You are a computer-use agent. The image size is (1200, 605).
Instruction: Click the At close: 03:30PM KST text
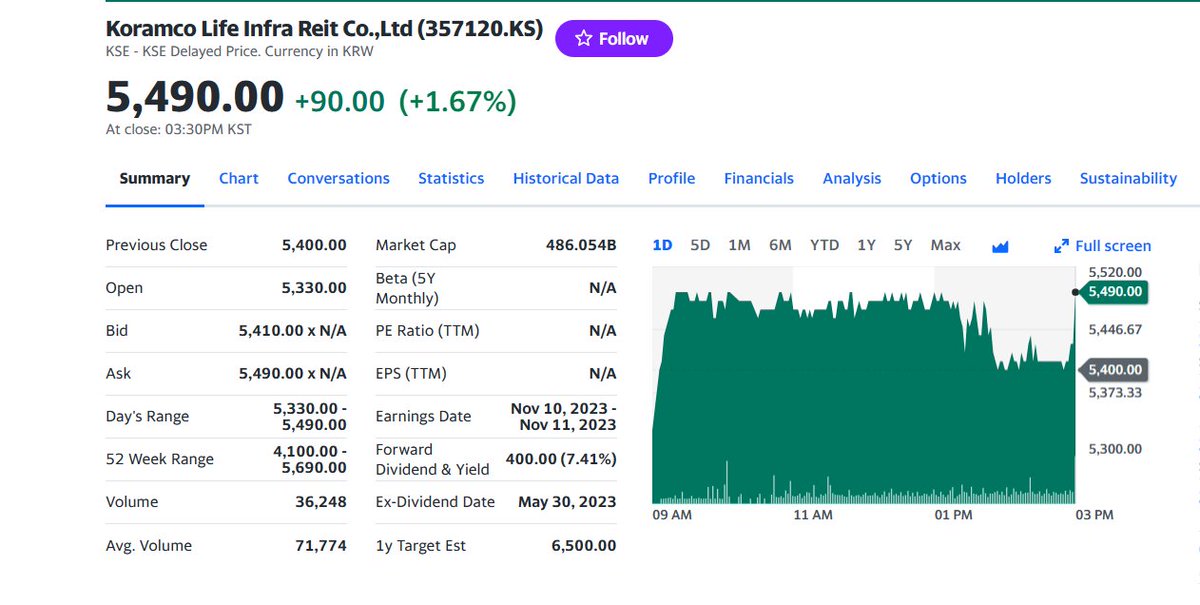pos(179,129)
